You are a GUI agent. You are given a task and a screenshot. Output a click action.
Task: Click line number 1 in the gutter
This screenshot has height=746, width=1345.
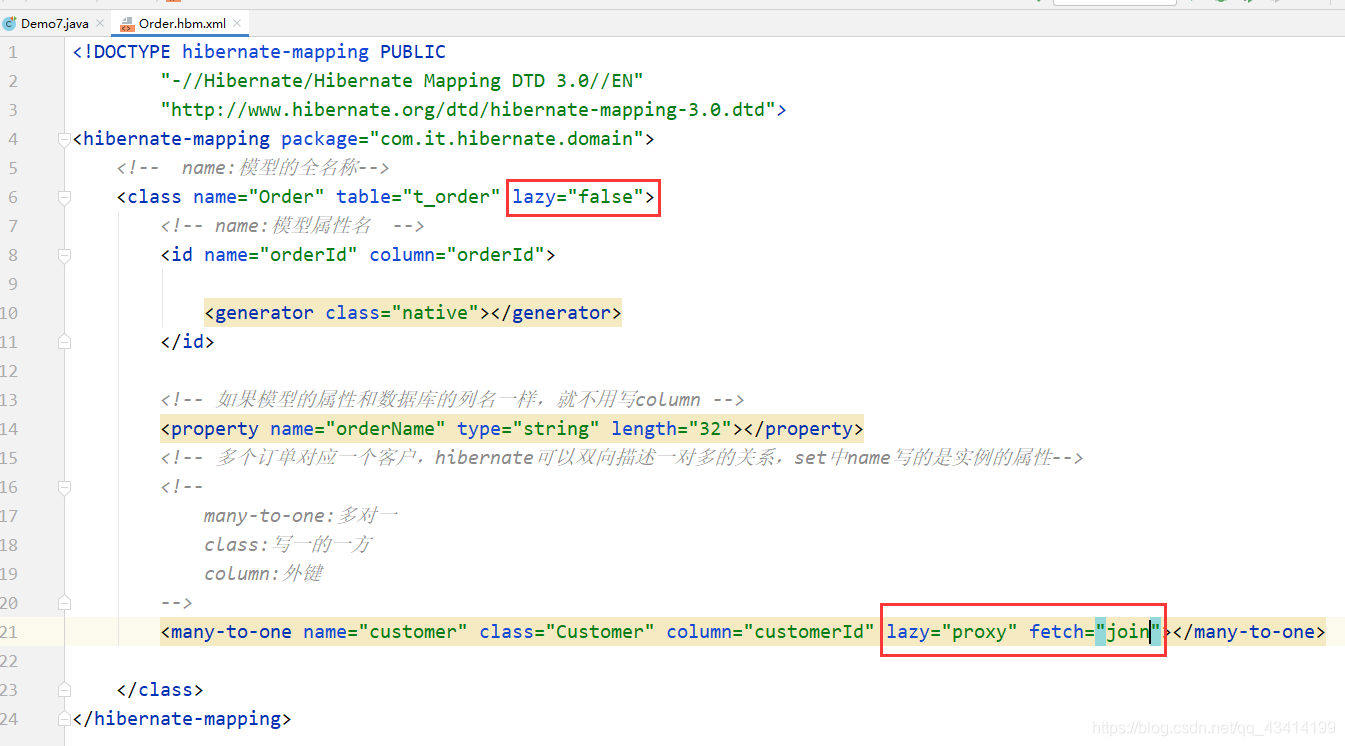coord(13,52)
